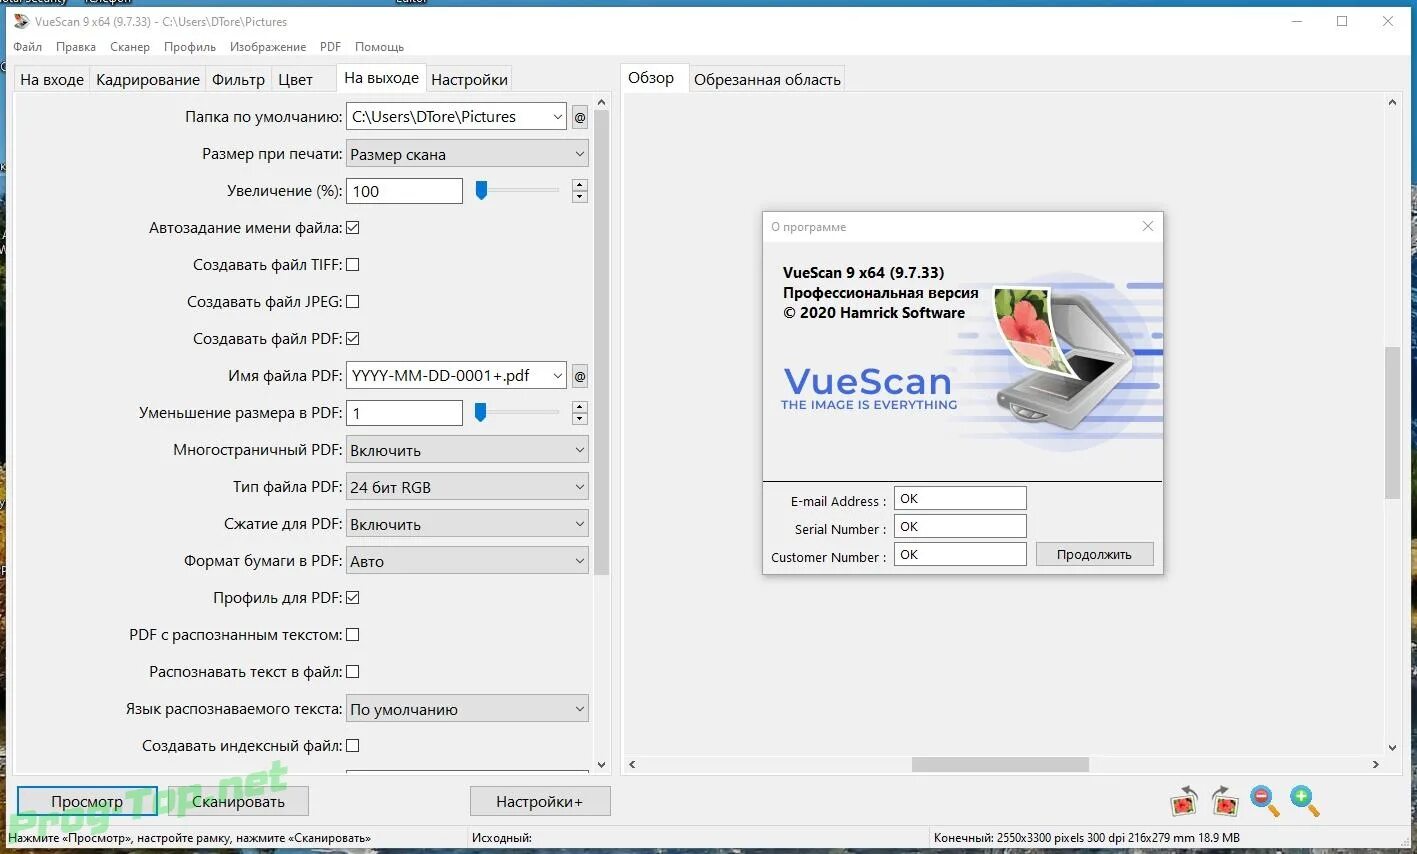Viewport: 1417px width, 854px height.
Task: Open default folder path dropdown
Action: (x=558, y=117)
